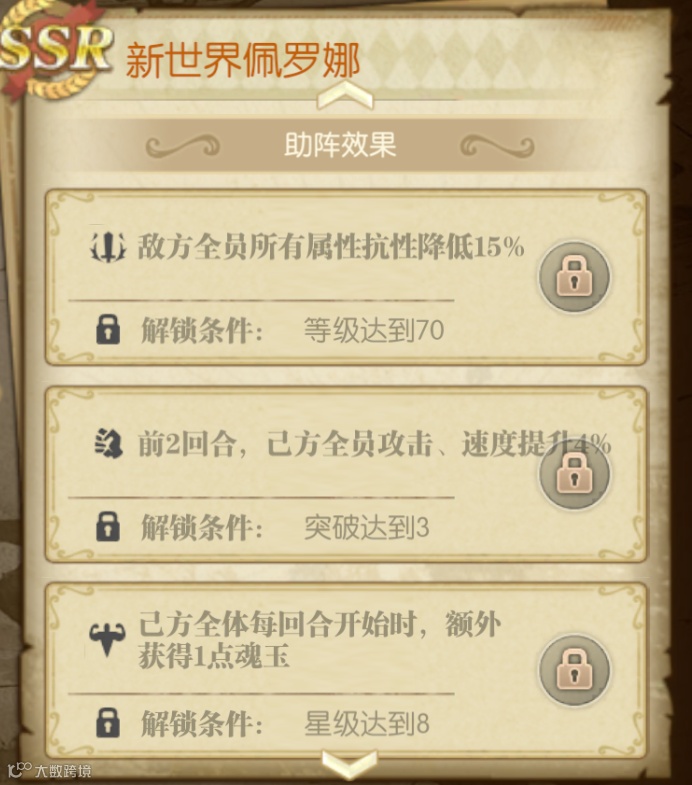Click small lock icon beside 等级达到70

pos(108,329)
